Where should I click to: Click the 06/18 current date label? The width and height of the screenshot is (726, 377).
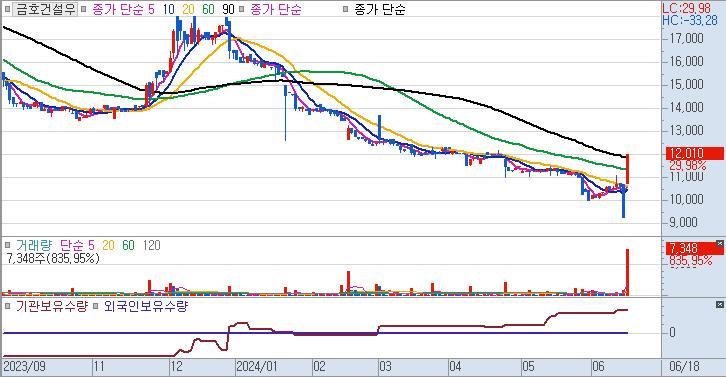coord(684,367)
